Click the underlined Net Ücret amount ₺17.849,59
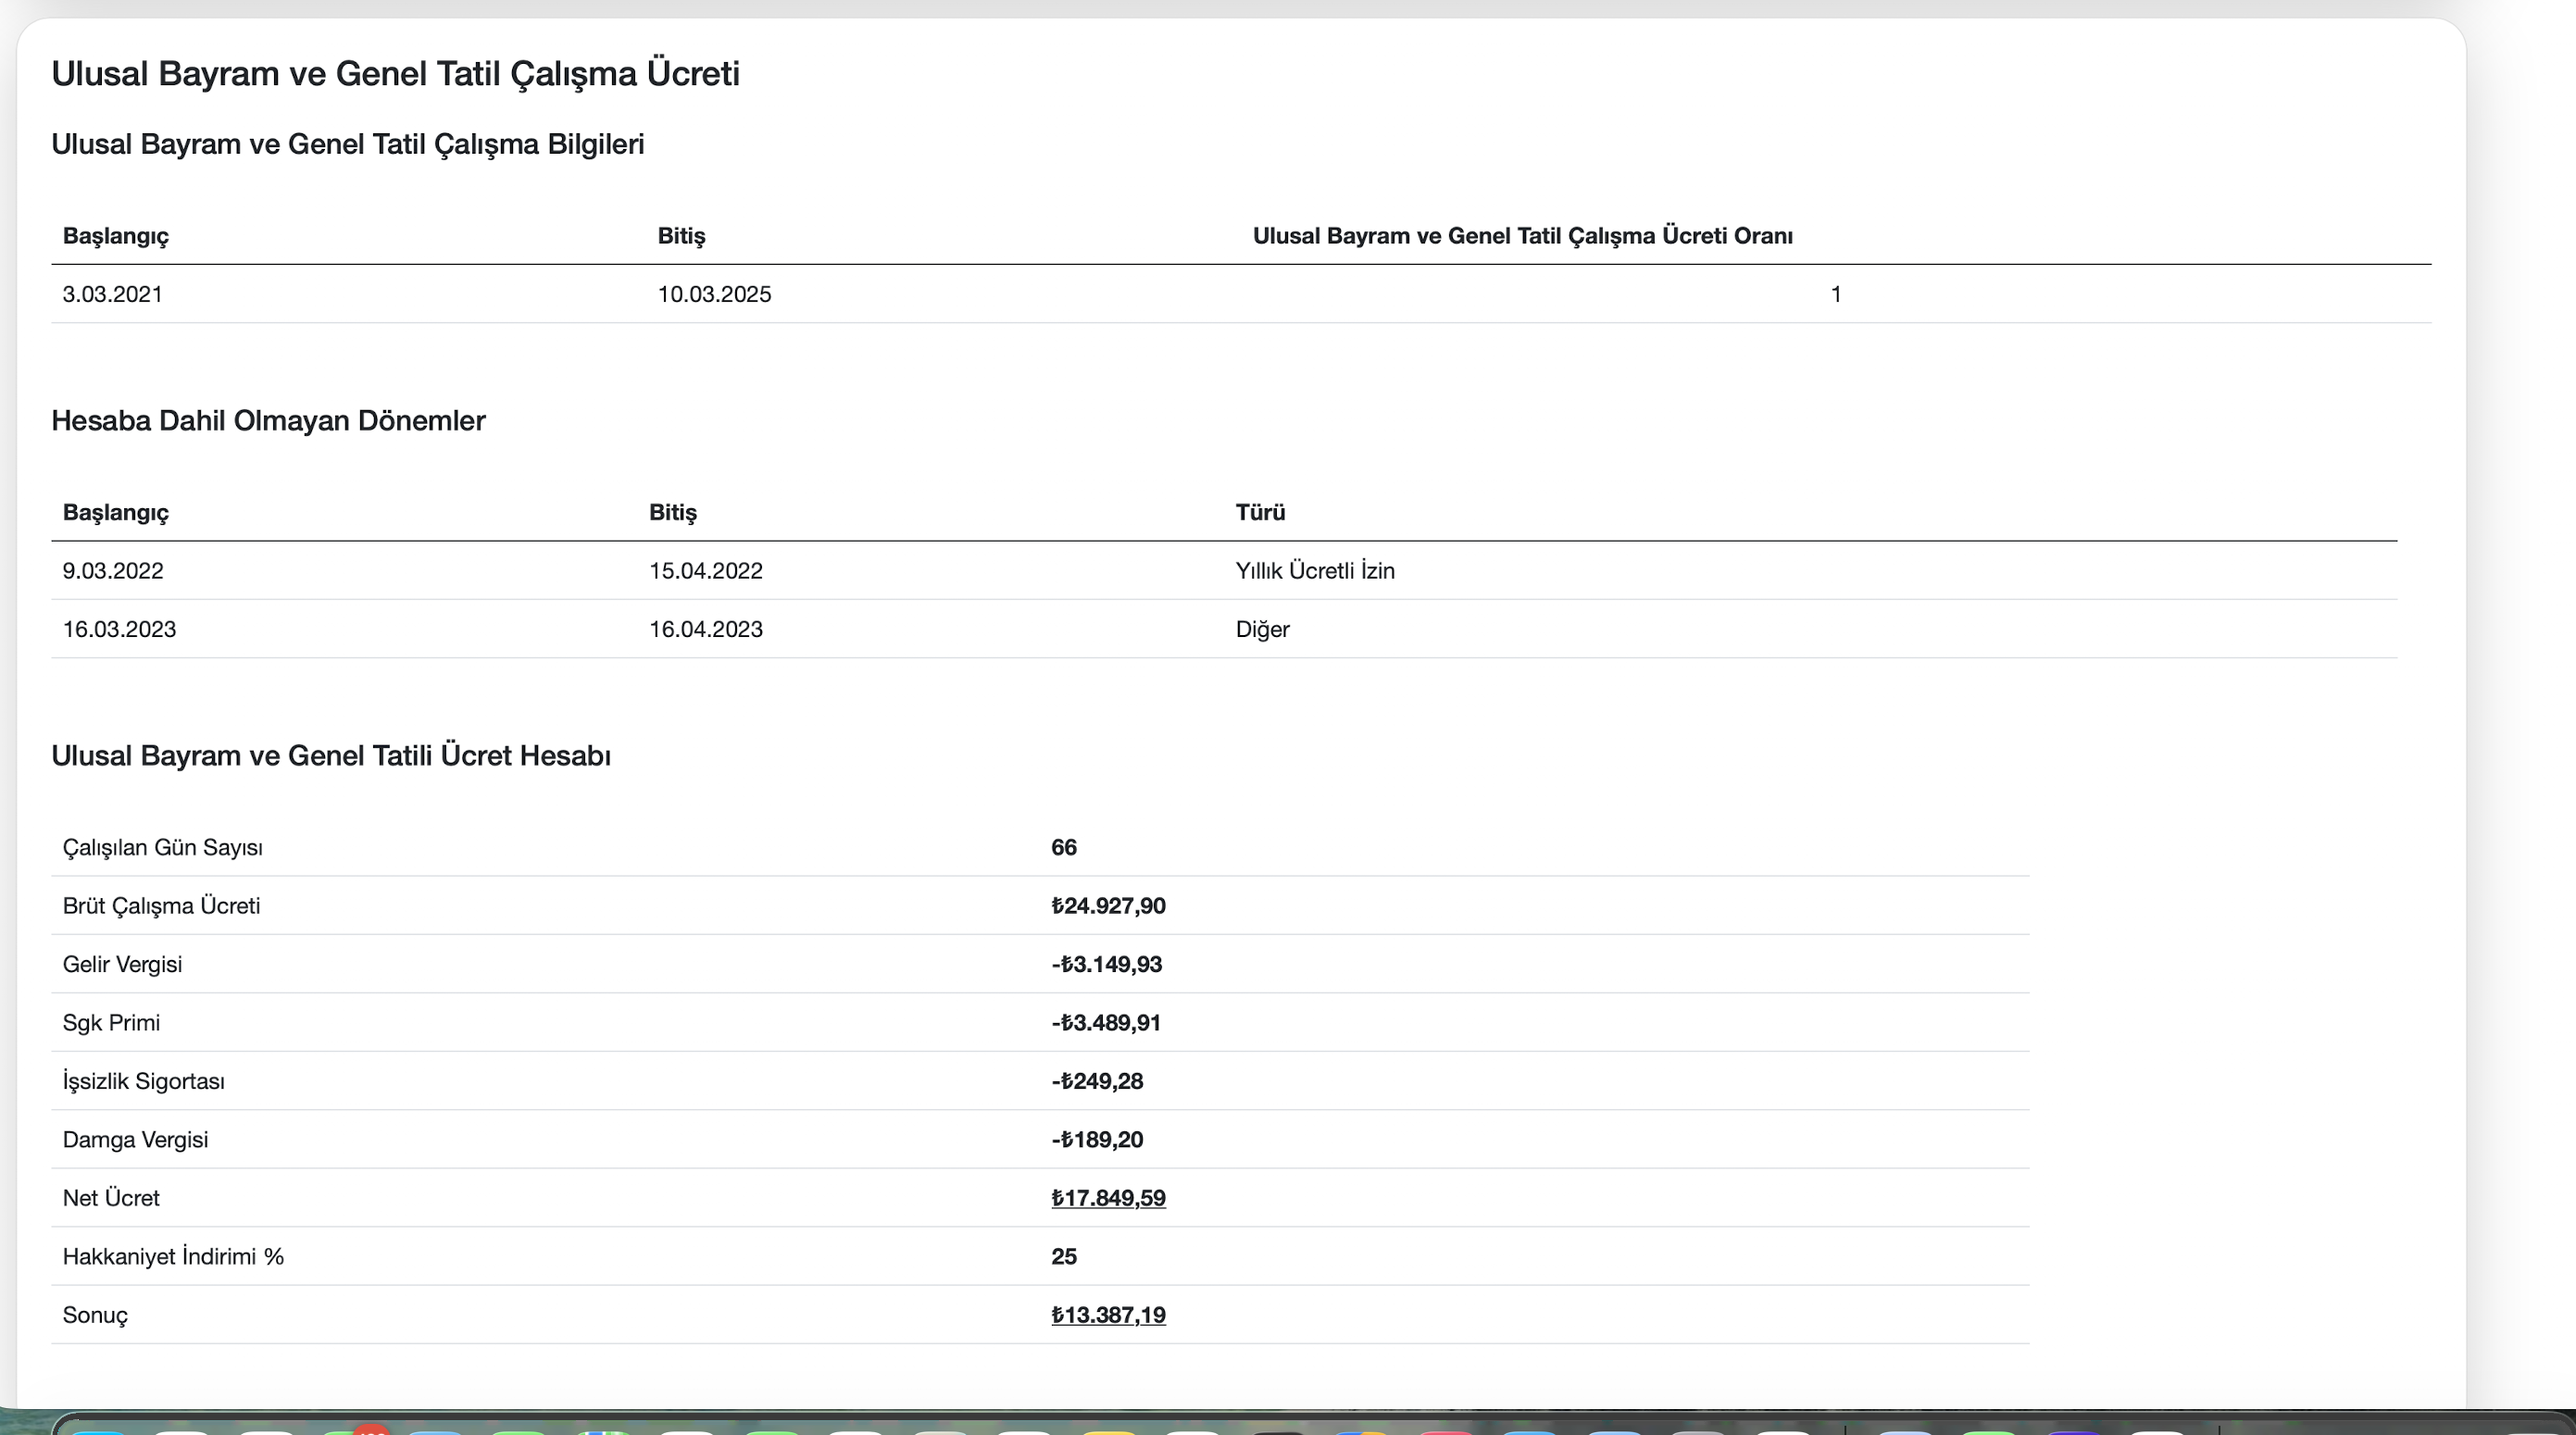2576x1435 pixels. 1108,1198
